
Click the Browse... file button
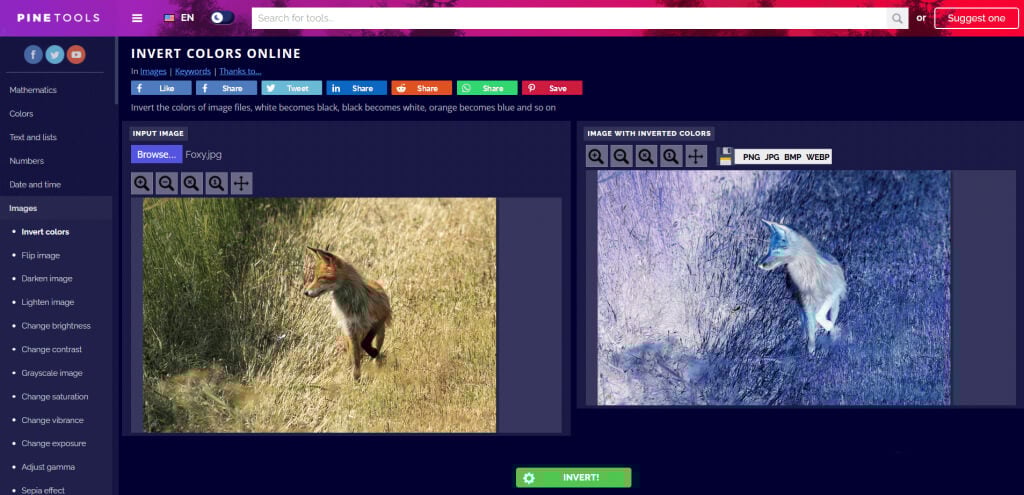pos(156,154)
